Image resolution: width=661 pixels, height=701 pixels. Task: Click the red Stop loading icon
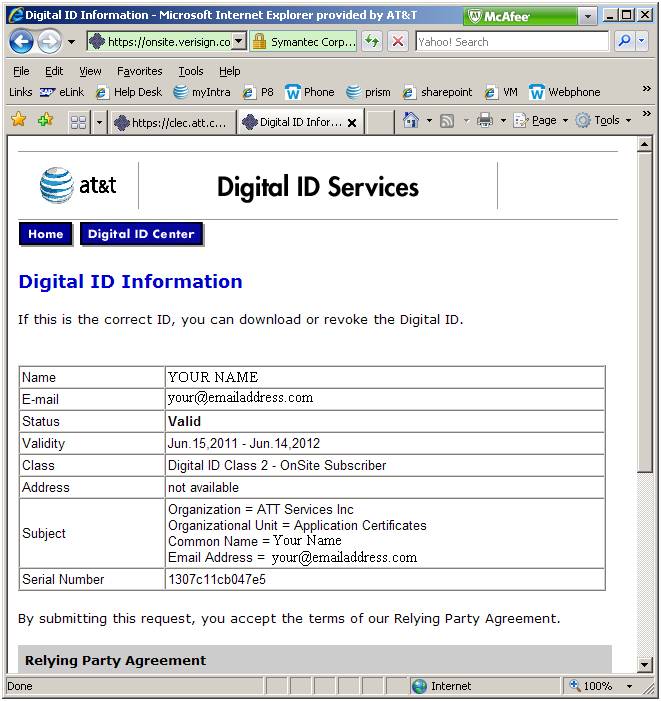click(x=397, y=42)
